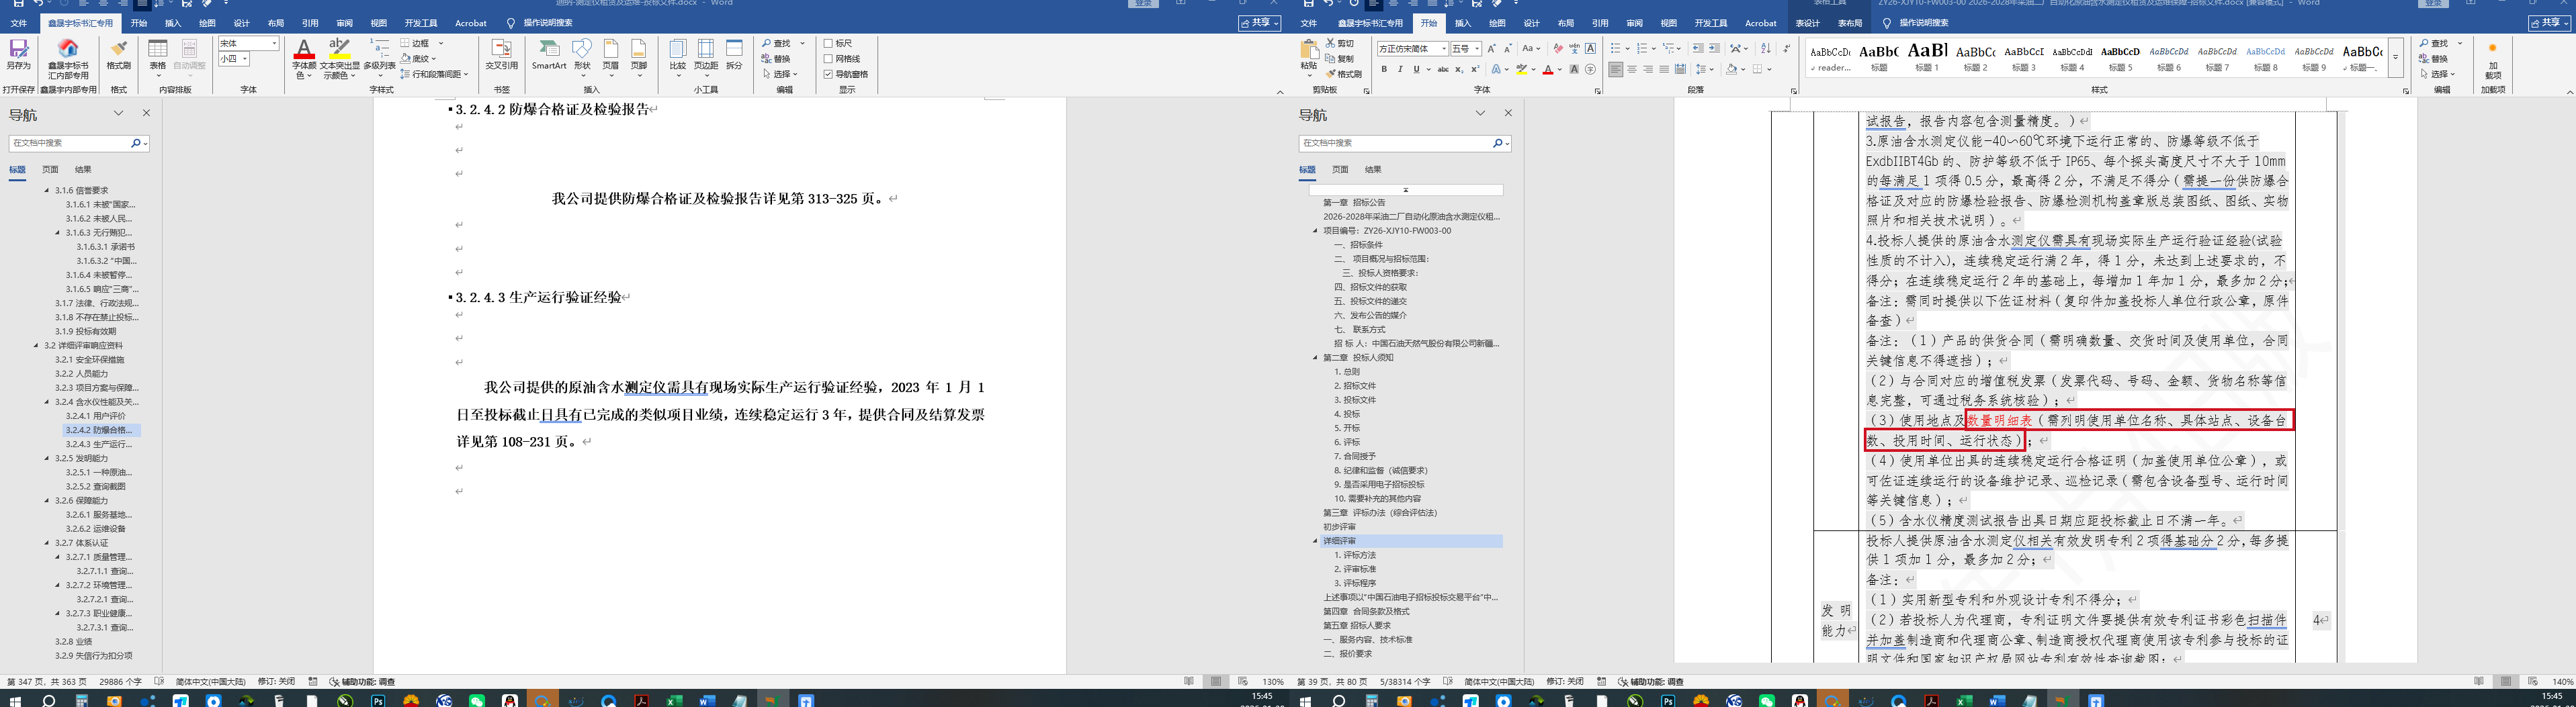Click 共享 share button in left window

click(1259, 23)
